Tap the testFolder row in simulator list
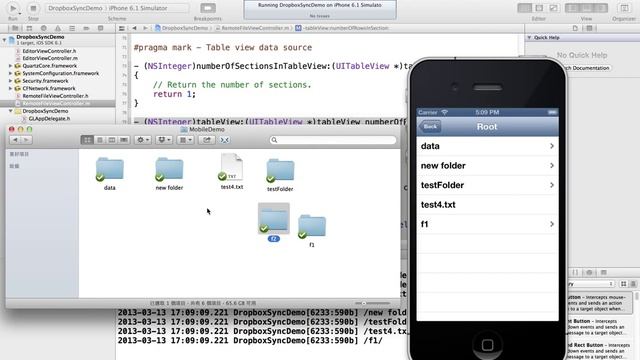This screenshot has height=360, width=640. (x=487, y=185)
